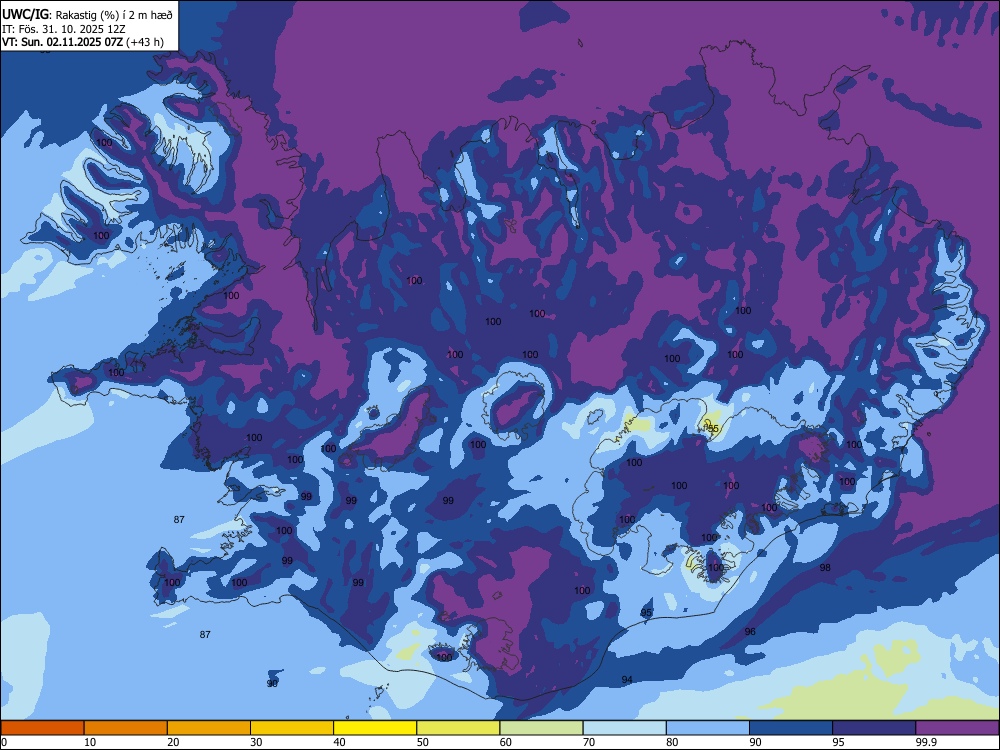Click the golden 30–40 legend swatch

(292, 728)
